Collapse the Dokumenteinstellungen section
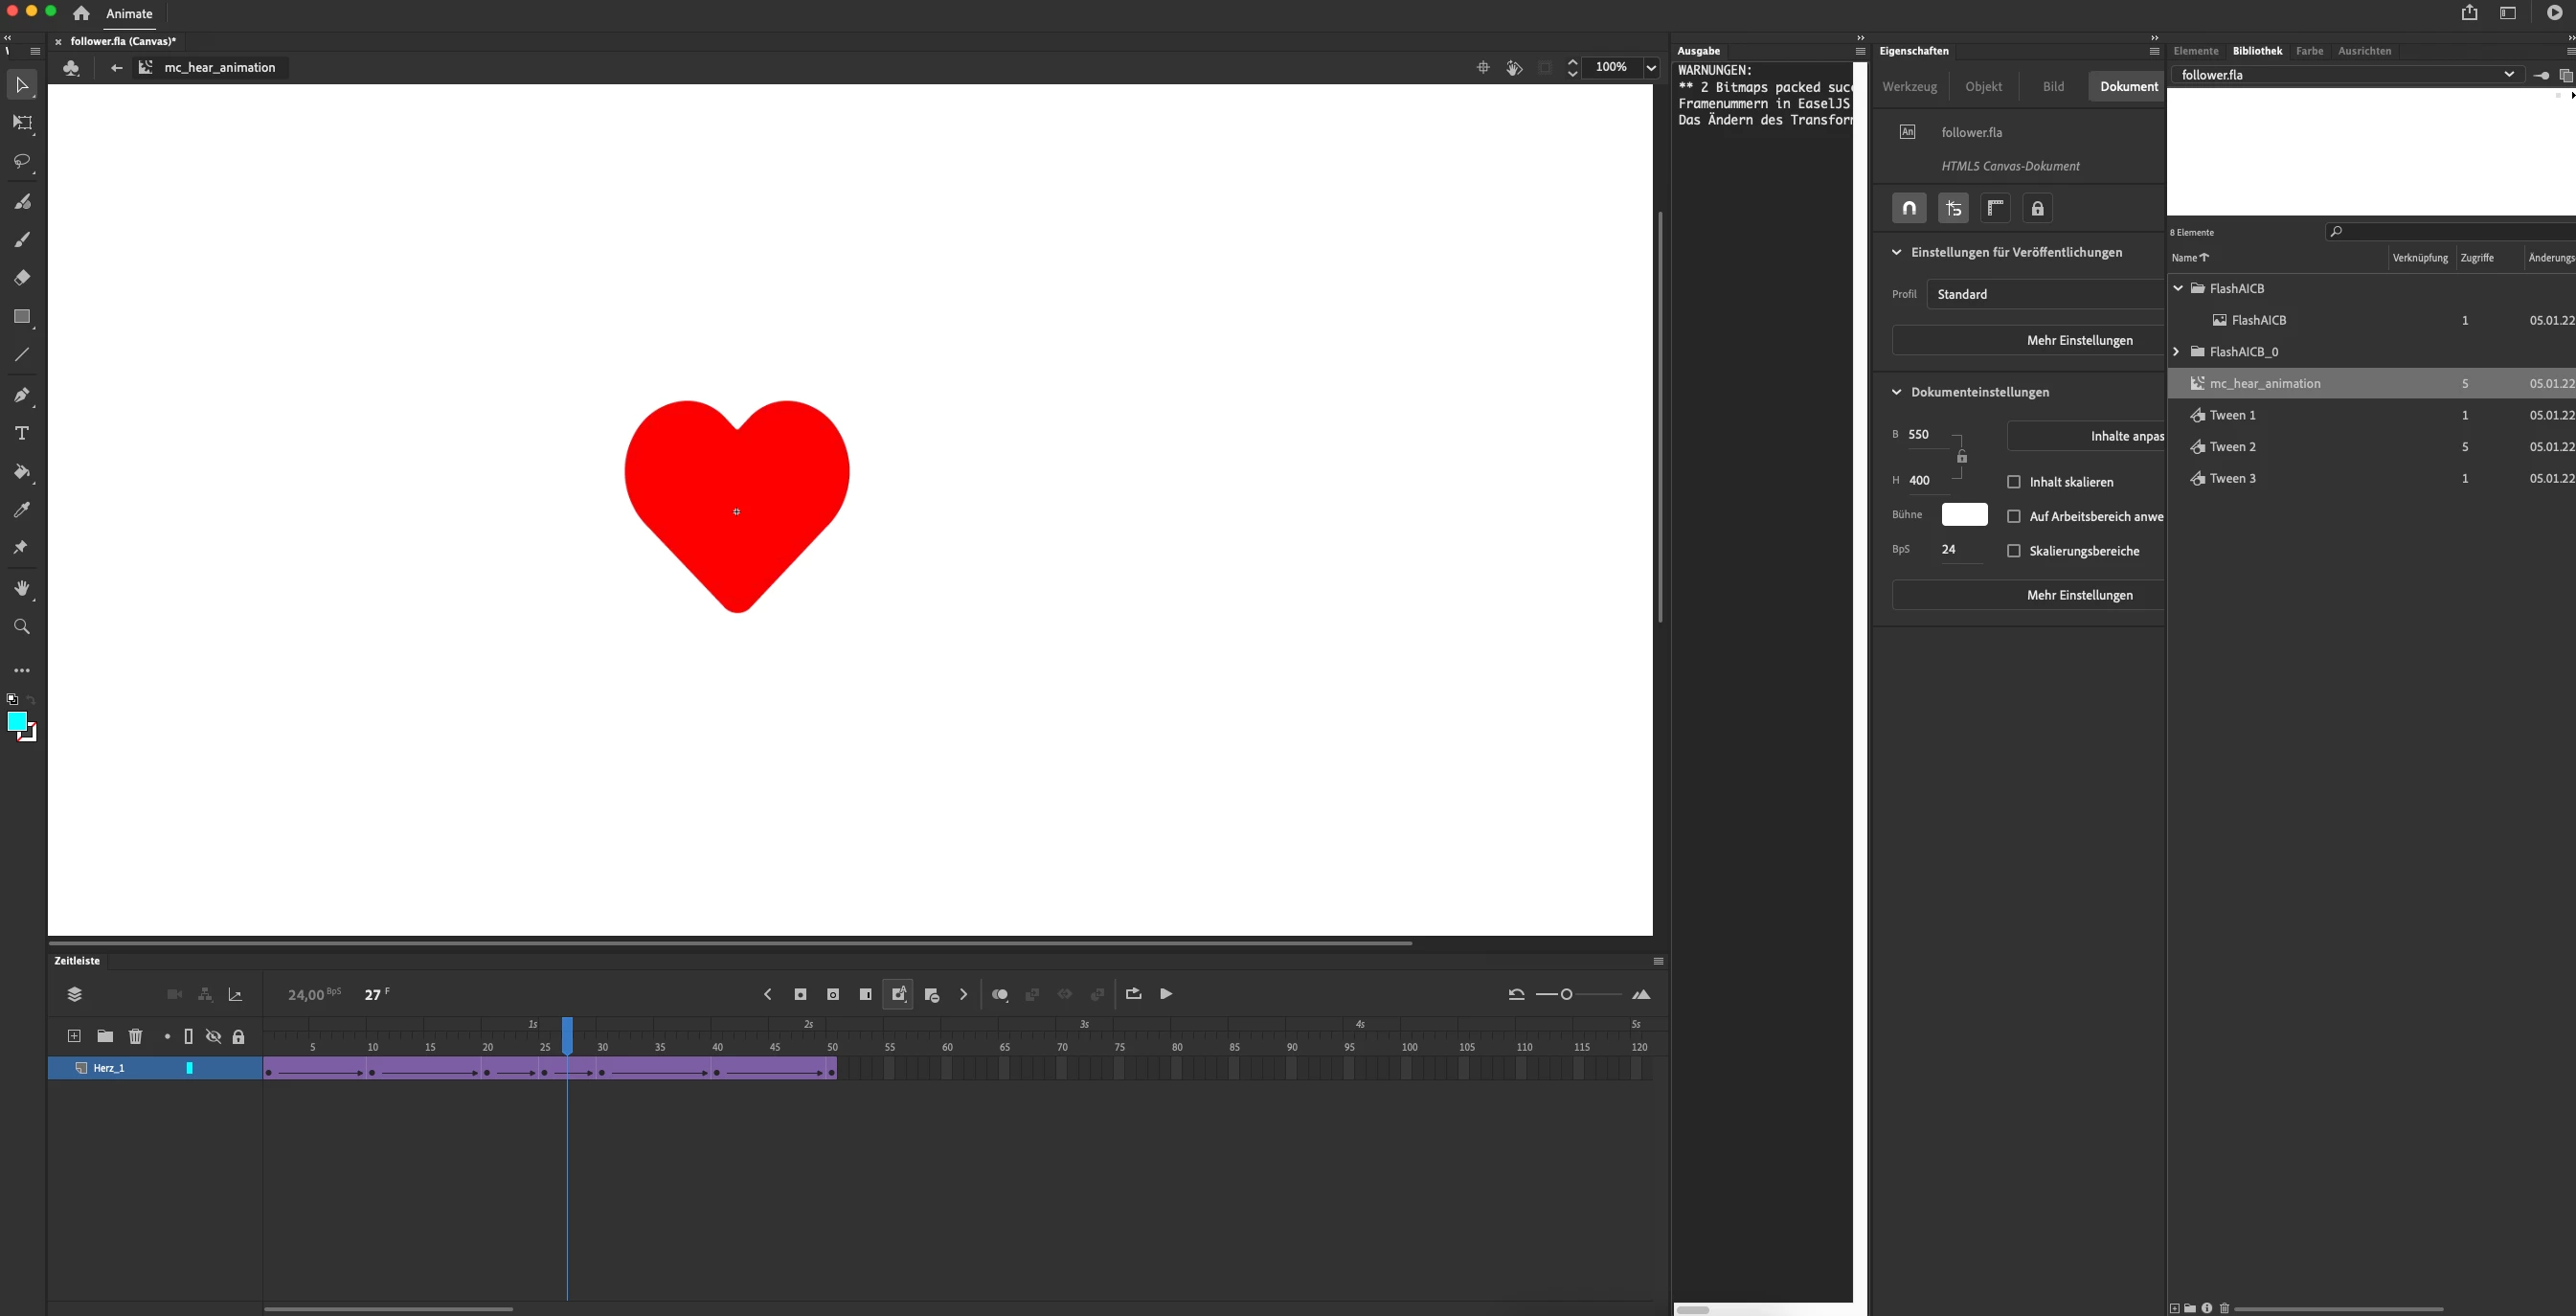This screenshot has width=2576, height=1316. point(1896,392)
